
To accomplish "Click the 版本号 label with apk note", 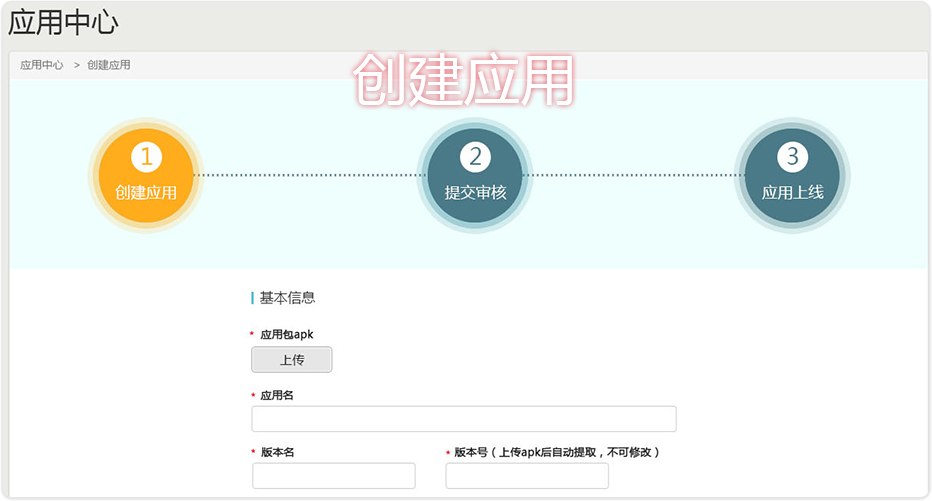I will click(x=557, y=452).
